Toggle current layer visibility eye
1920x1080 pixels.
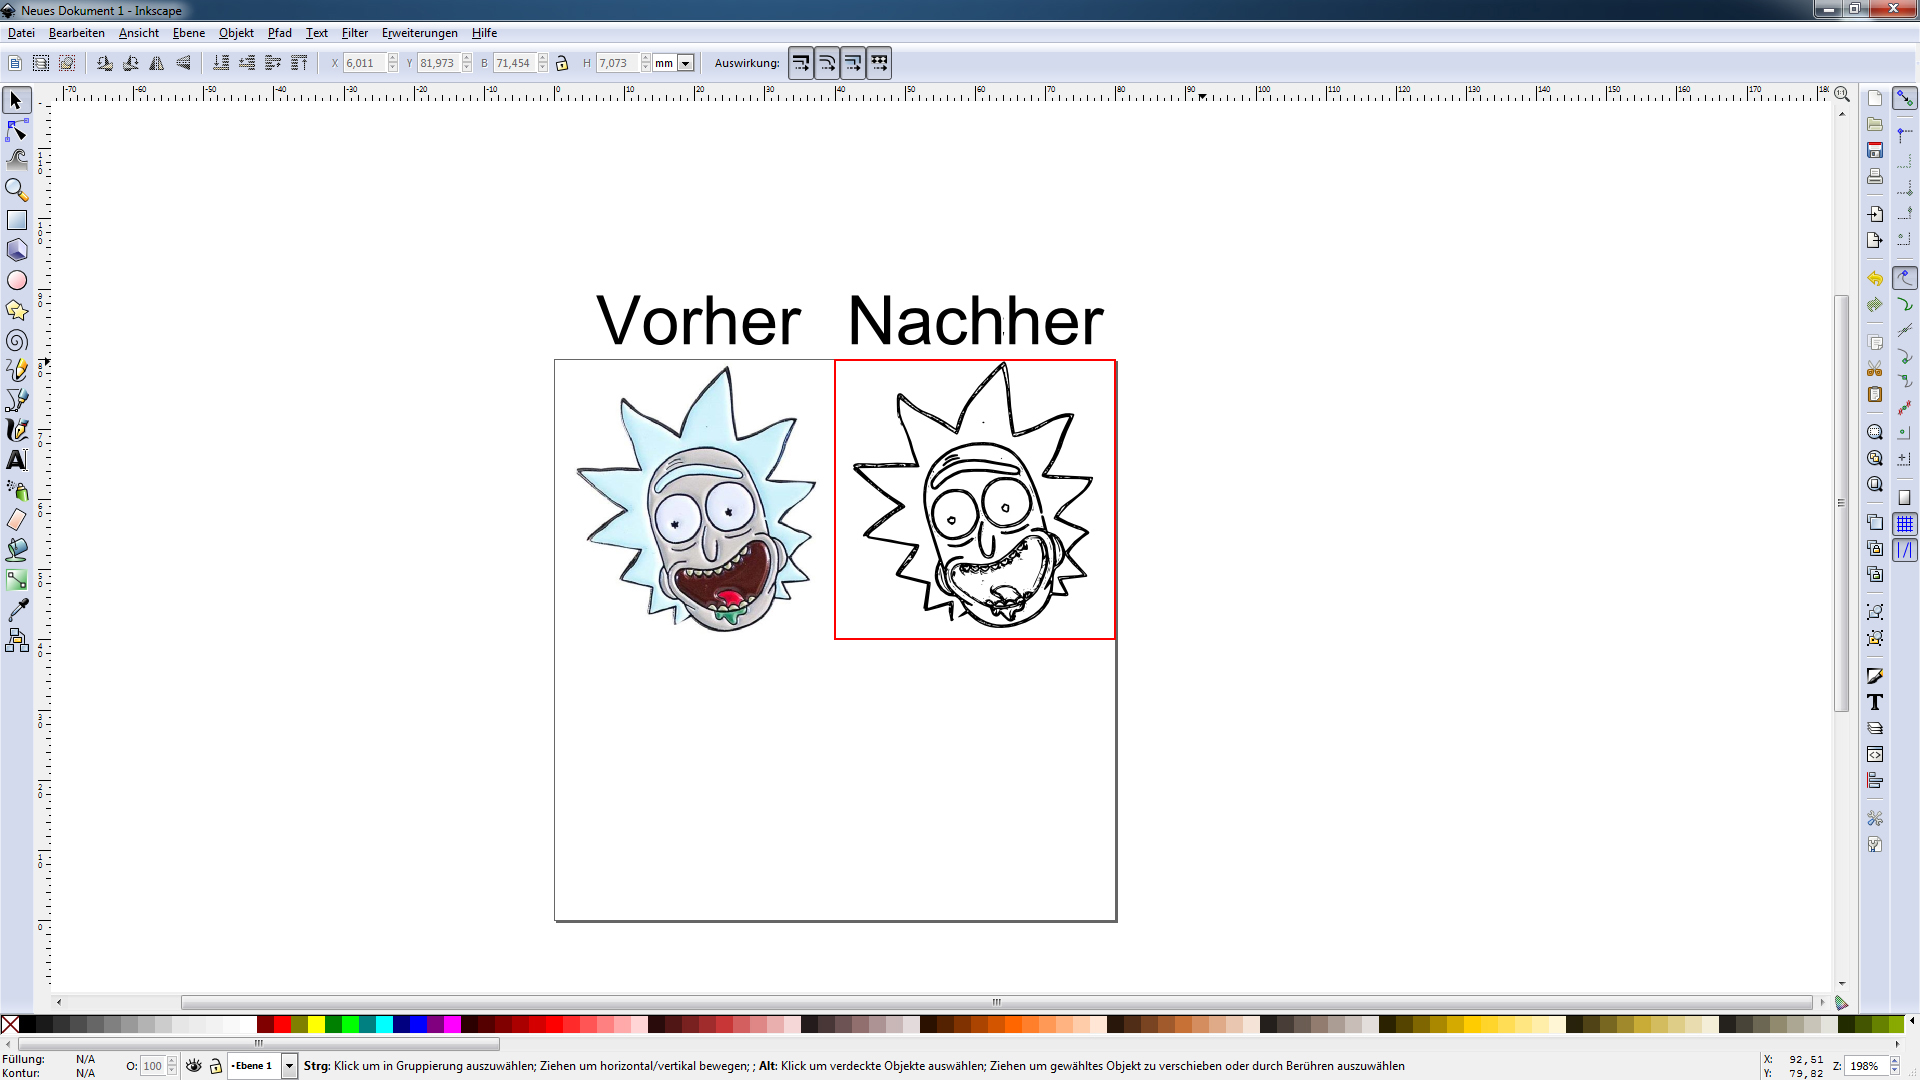click(194, 1066)
